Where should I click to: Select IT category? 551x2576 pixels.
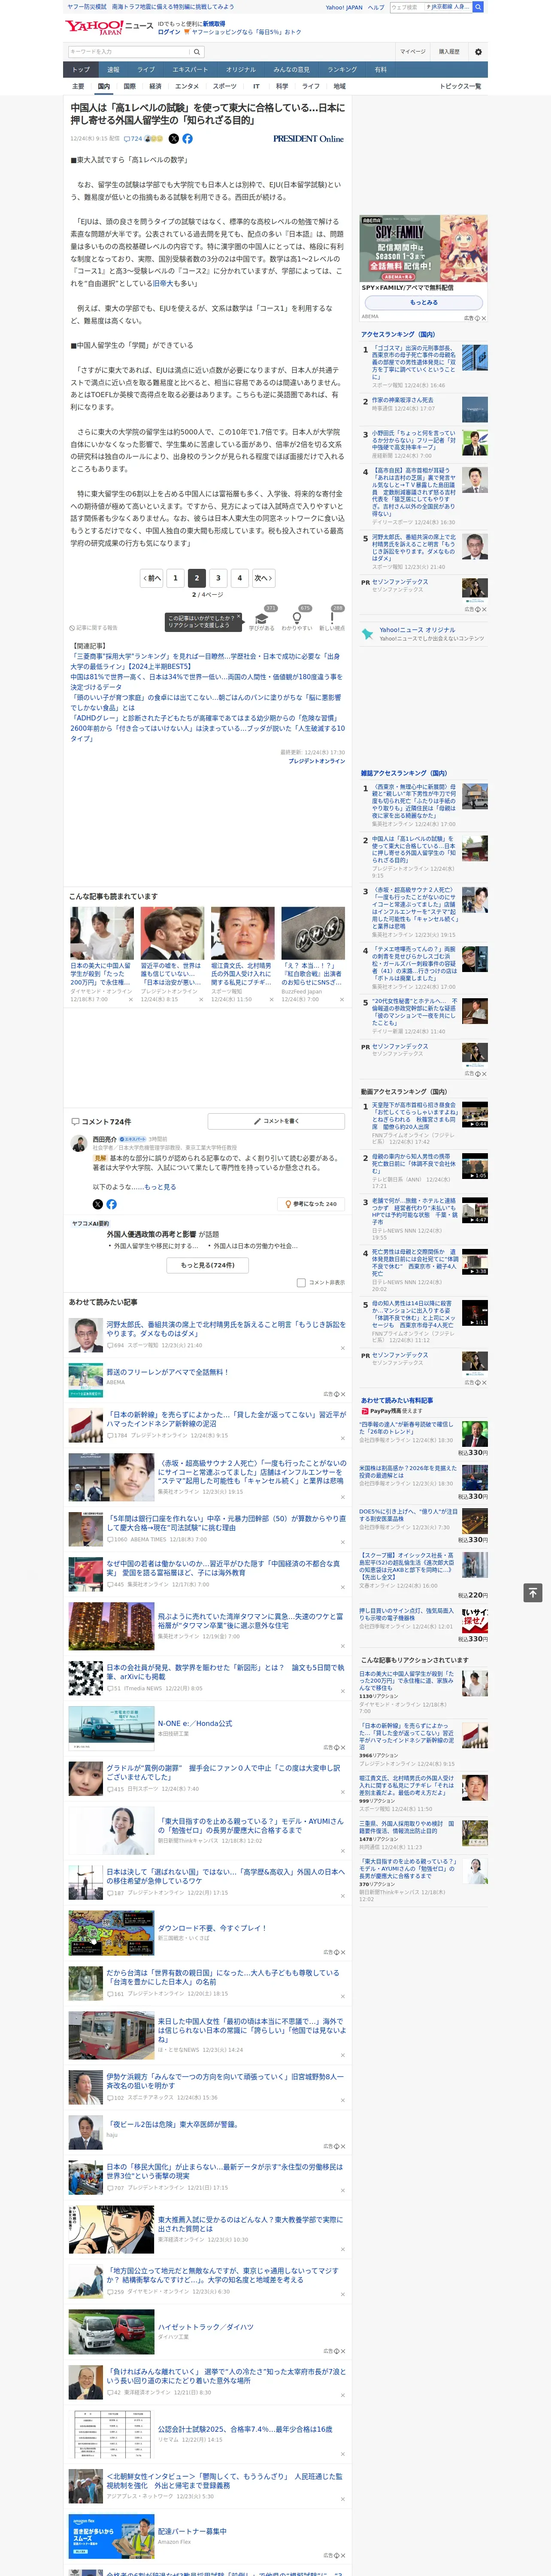[x=256, y=86]
